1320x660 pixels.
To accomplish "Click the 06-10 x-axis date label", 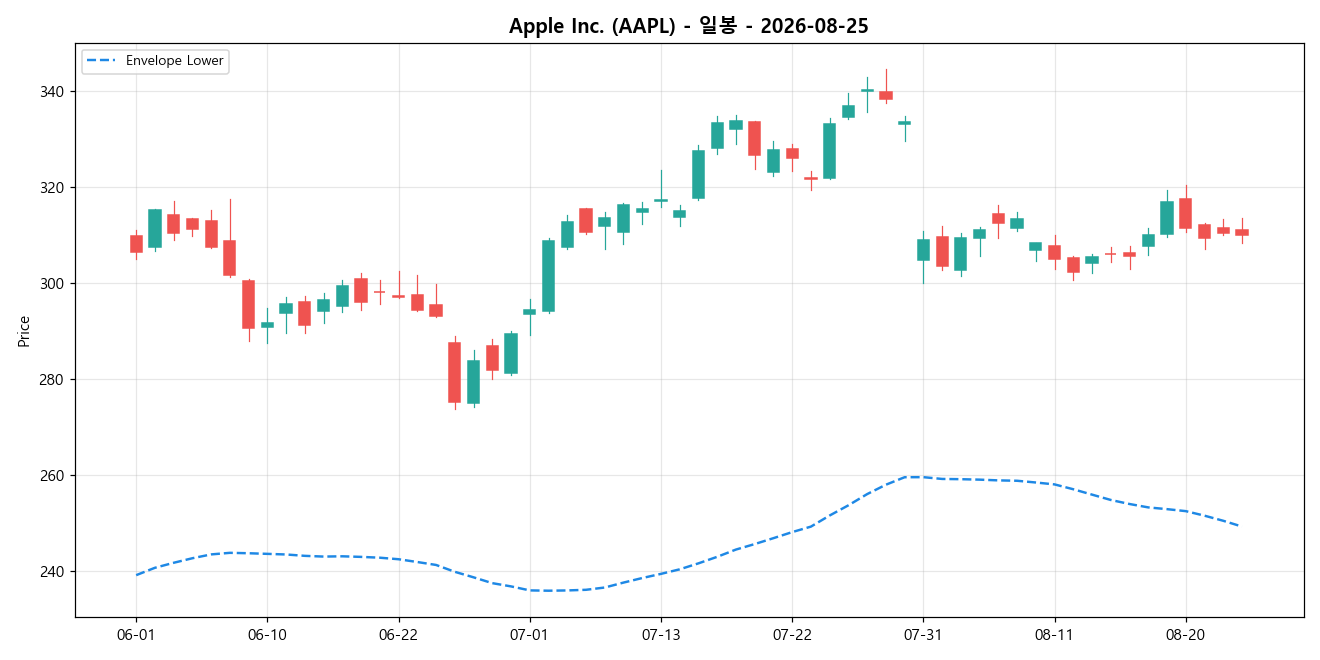I will 267,635.
